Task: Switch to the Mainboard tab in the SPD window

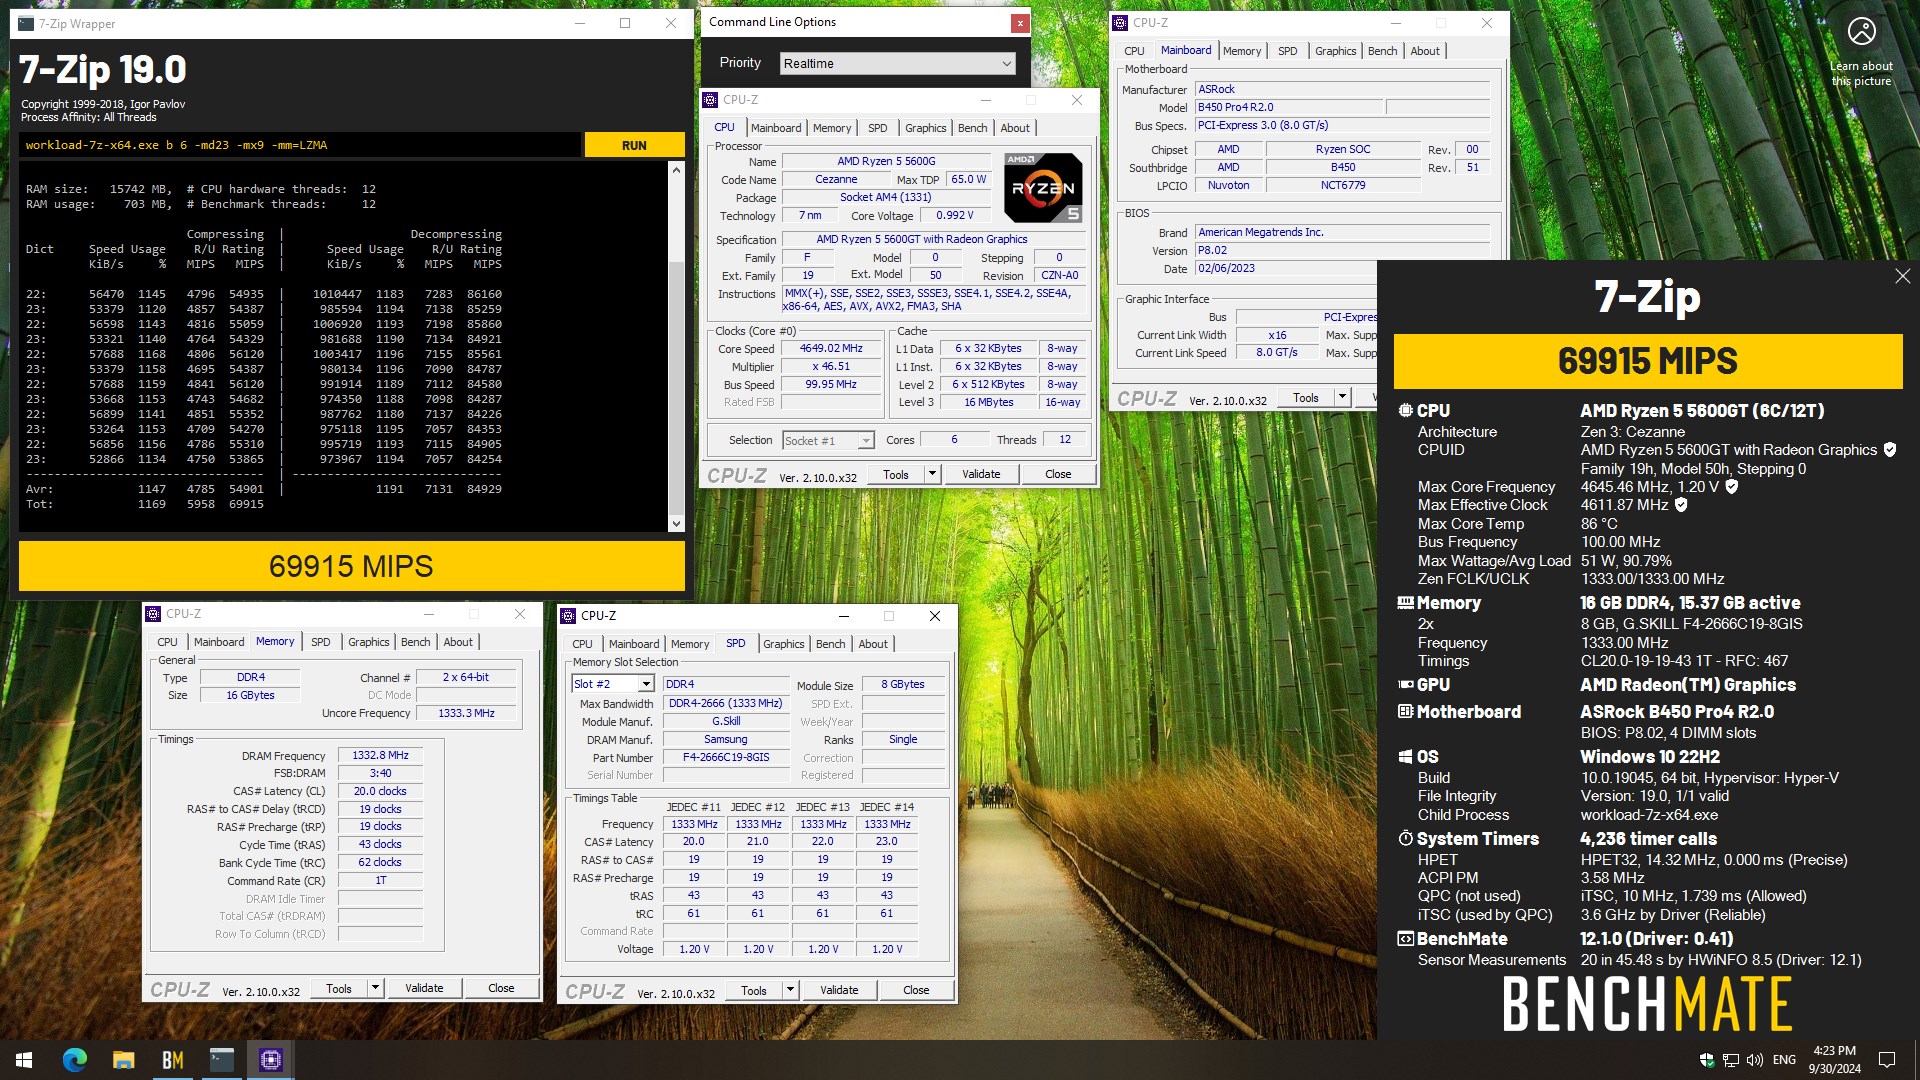Action: (634, 644)
